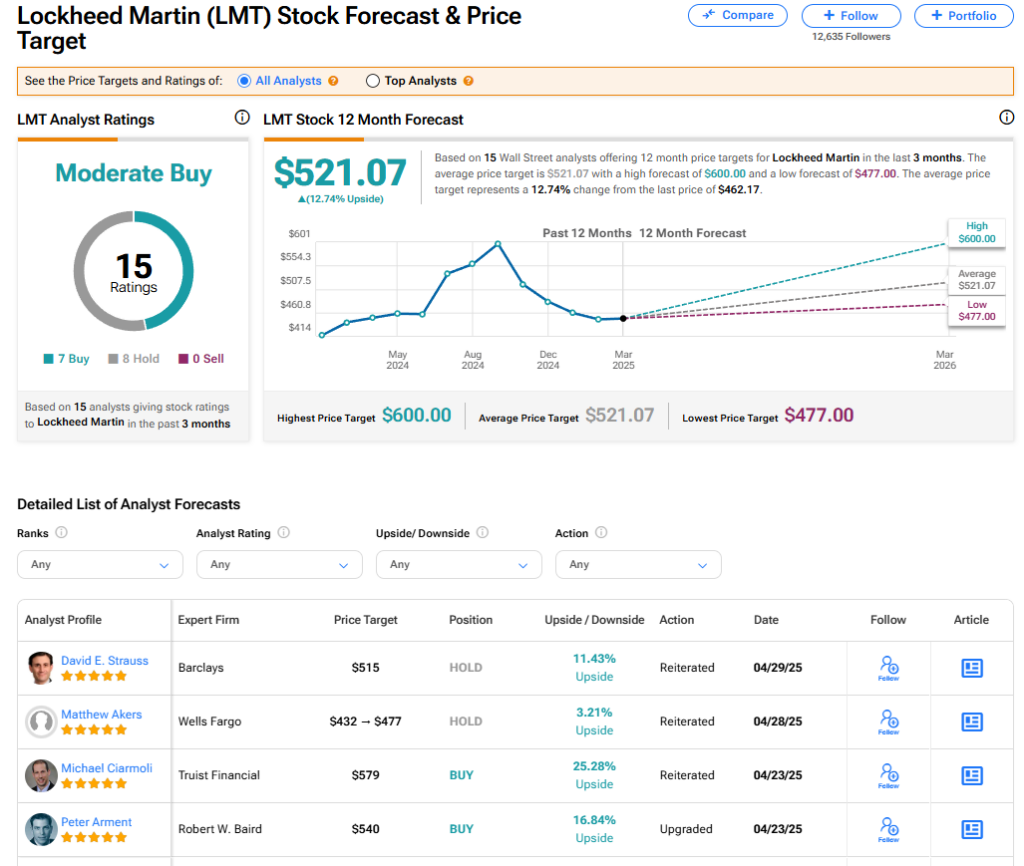The image size is (1024, 866).
Task: Click Truist Financial price target $579
Action: pos(366,775)
